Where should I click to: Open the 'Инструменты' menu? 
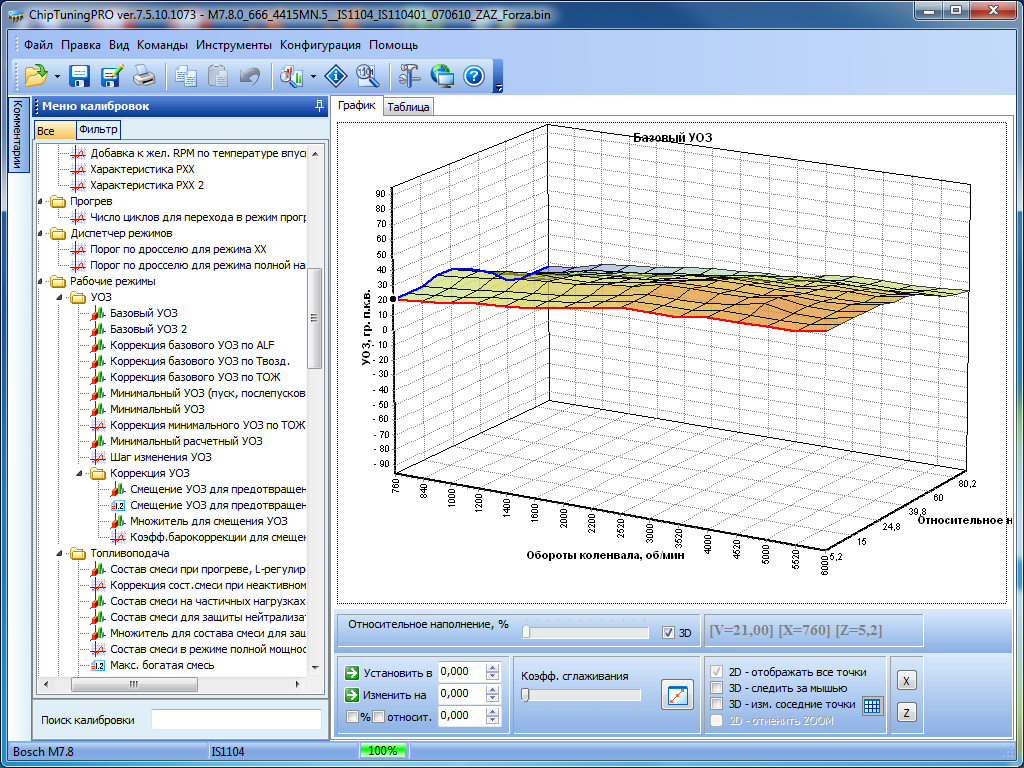point(233,45)
